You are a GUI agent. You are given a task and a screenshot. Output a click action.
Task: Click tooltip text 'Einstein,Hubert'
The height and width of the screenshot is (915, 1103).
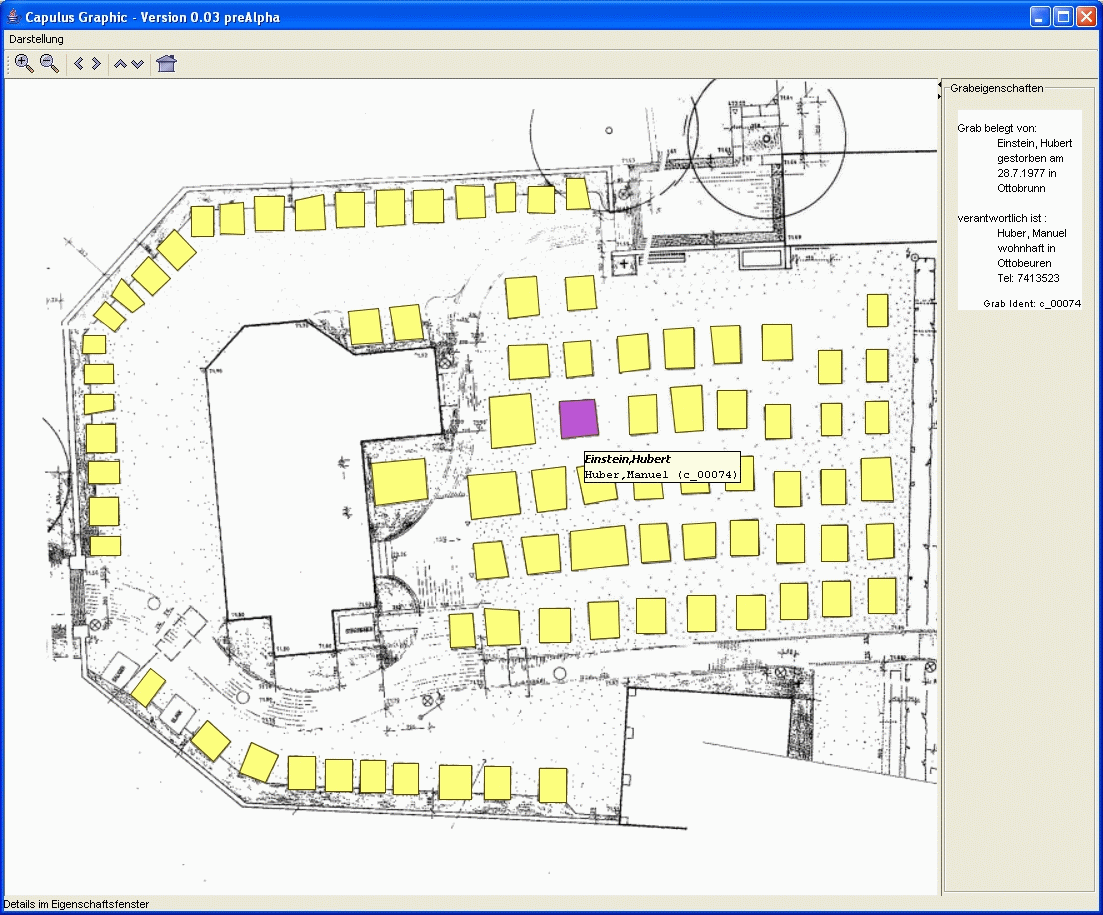[627, 459]
